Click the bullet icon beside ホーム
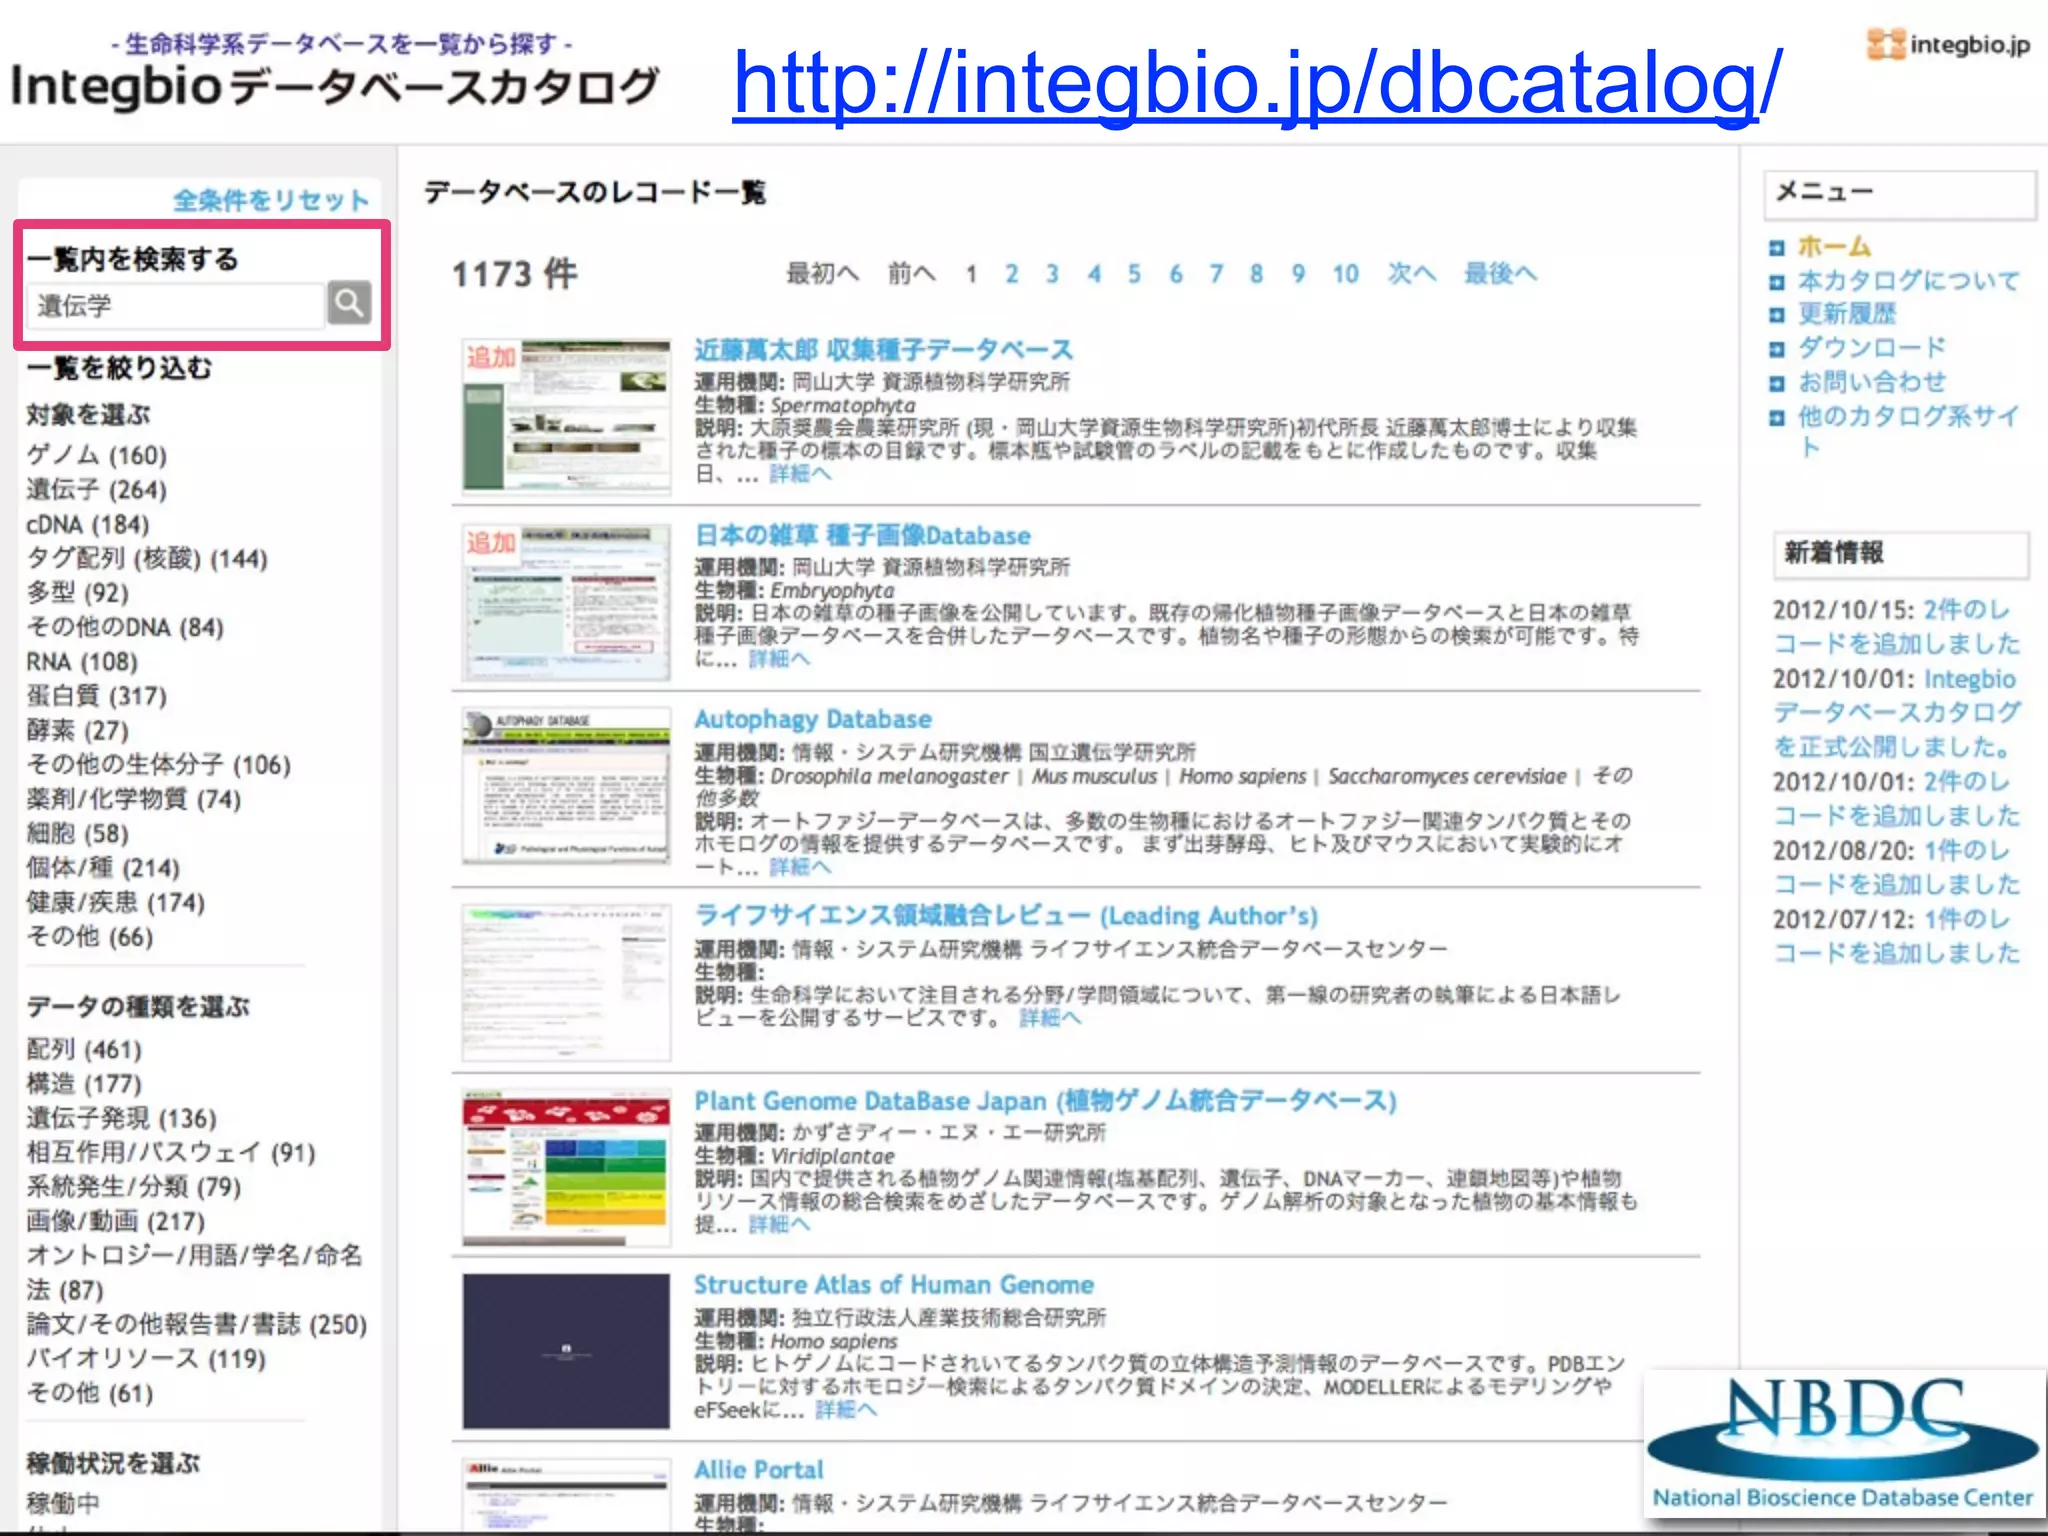Screen dimensions: 2048x1536 (x=1776, y=247)
